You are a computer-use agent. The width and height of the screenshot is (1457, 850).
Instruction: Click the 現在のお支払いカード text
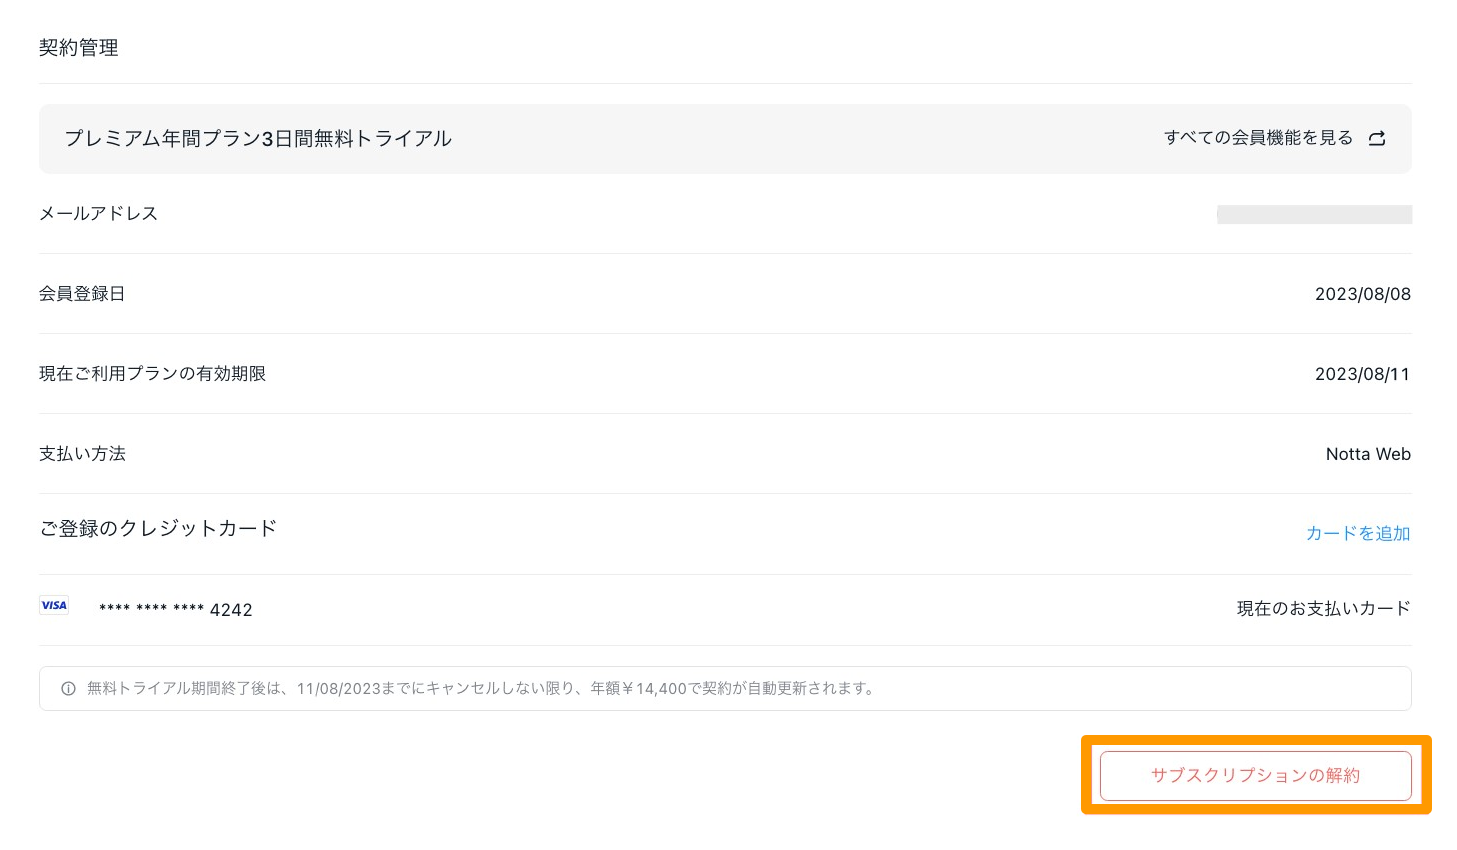point(1323,609)
